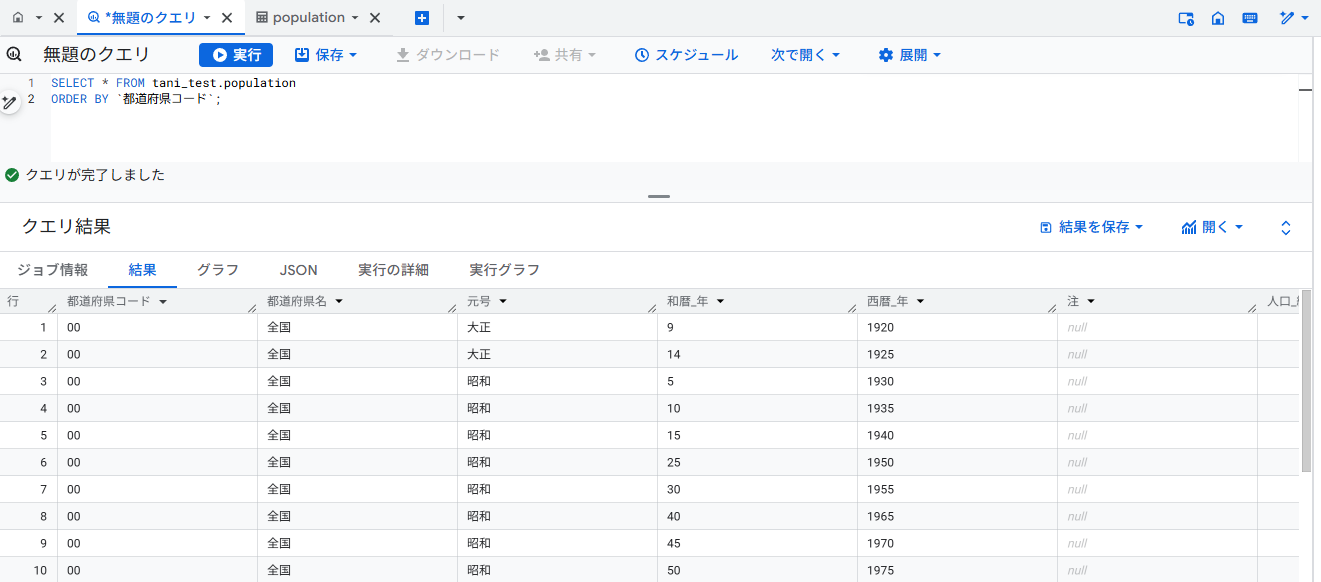
Task: Toggle results panel expand/collapse arrows
Action: click(1286, 227)
